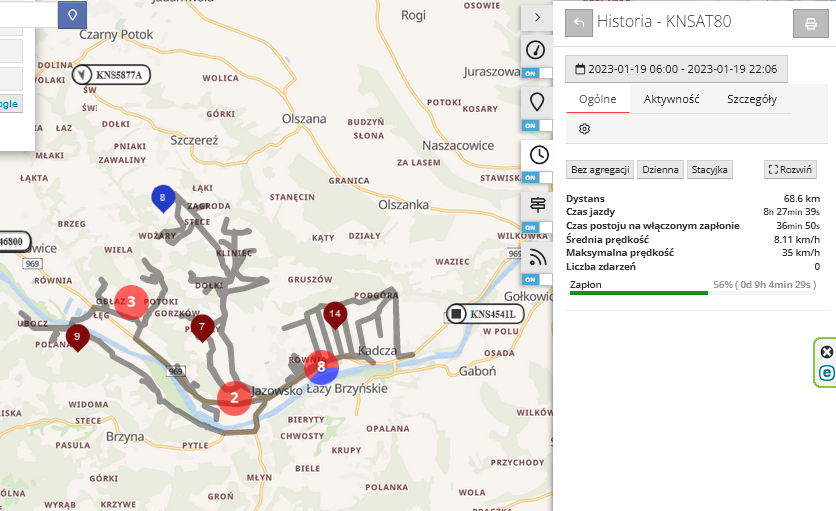Screen dimensions: 836x511
Task: Click the green Zapłon progress bar
Action: [639, 293]
